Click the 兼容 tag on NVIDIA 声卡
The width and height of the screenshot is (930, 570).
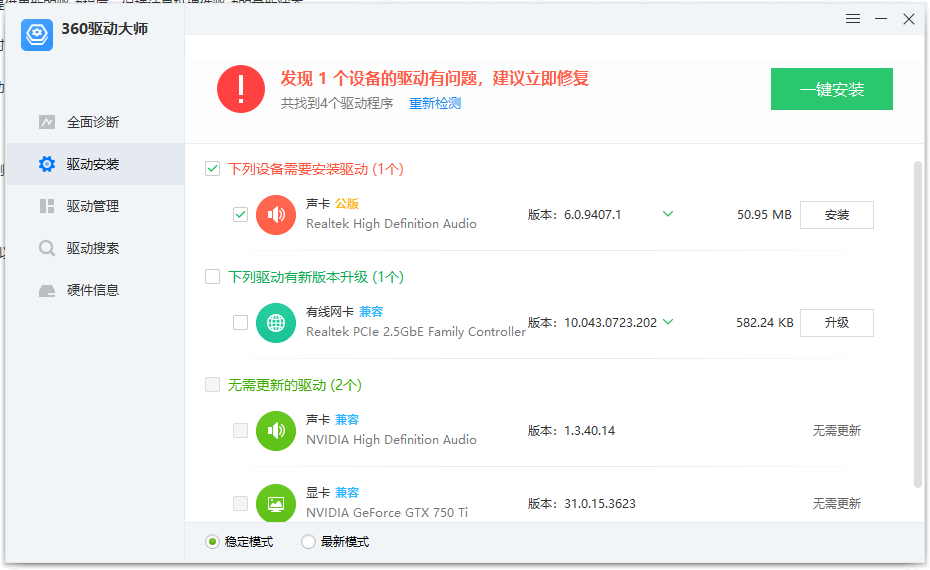point(347,419)
